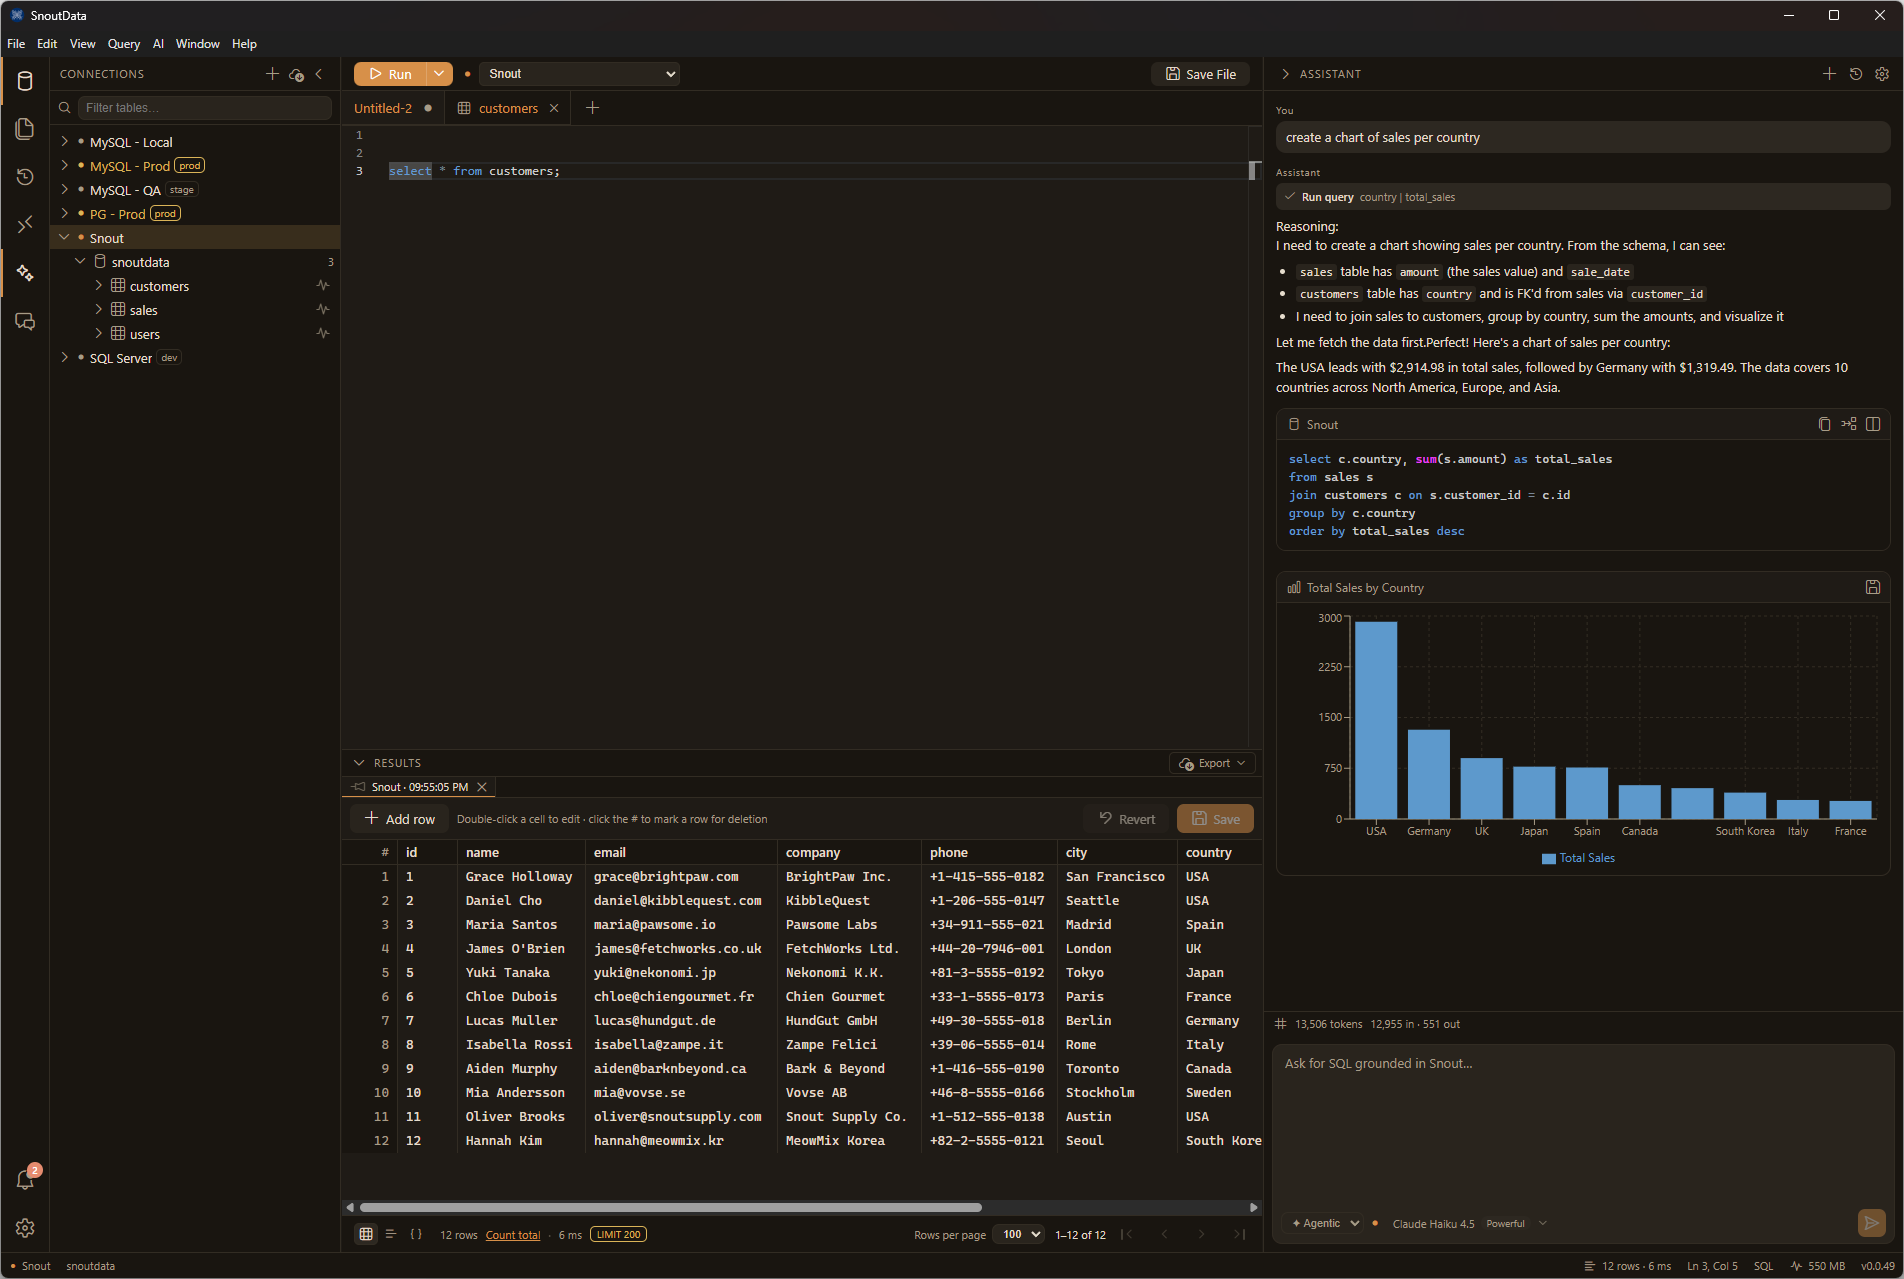1904x1279 pixels.
Task: Click the horizontal results scrollbar
Action: 671,1208
